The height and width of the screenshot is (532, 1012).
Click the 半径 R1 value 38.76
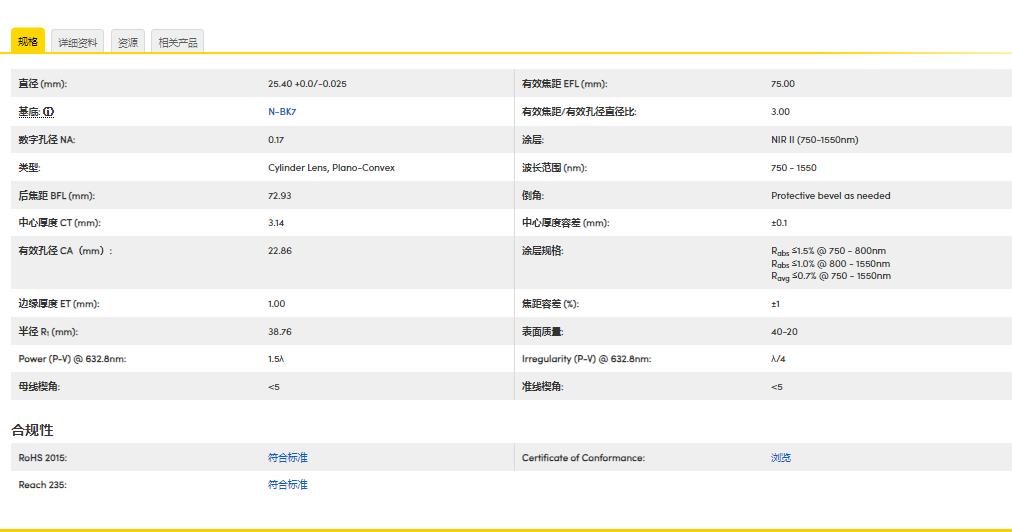point(280,332)
